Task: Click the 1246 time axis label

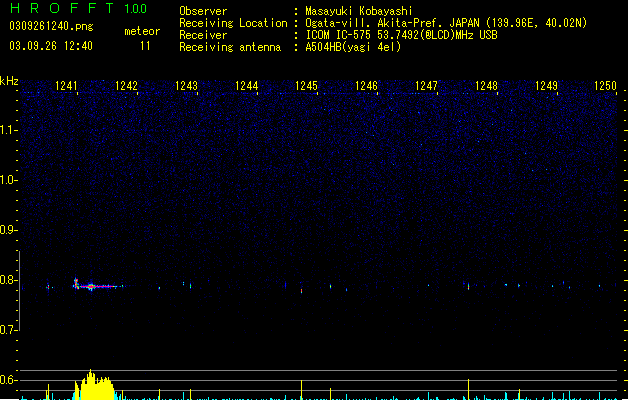Action: pos(366,86)
